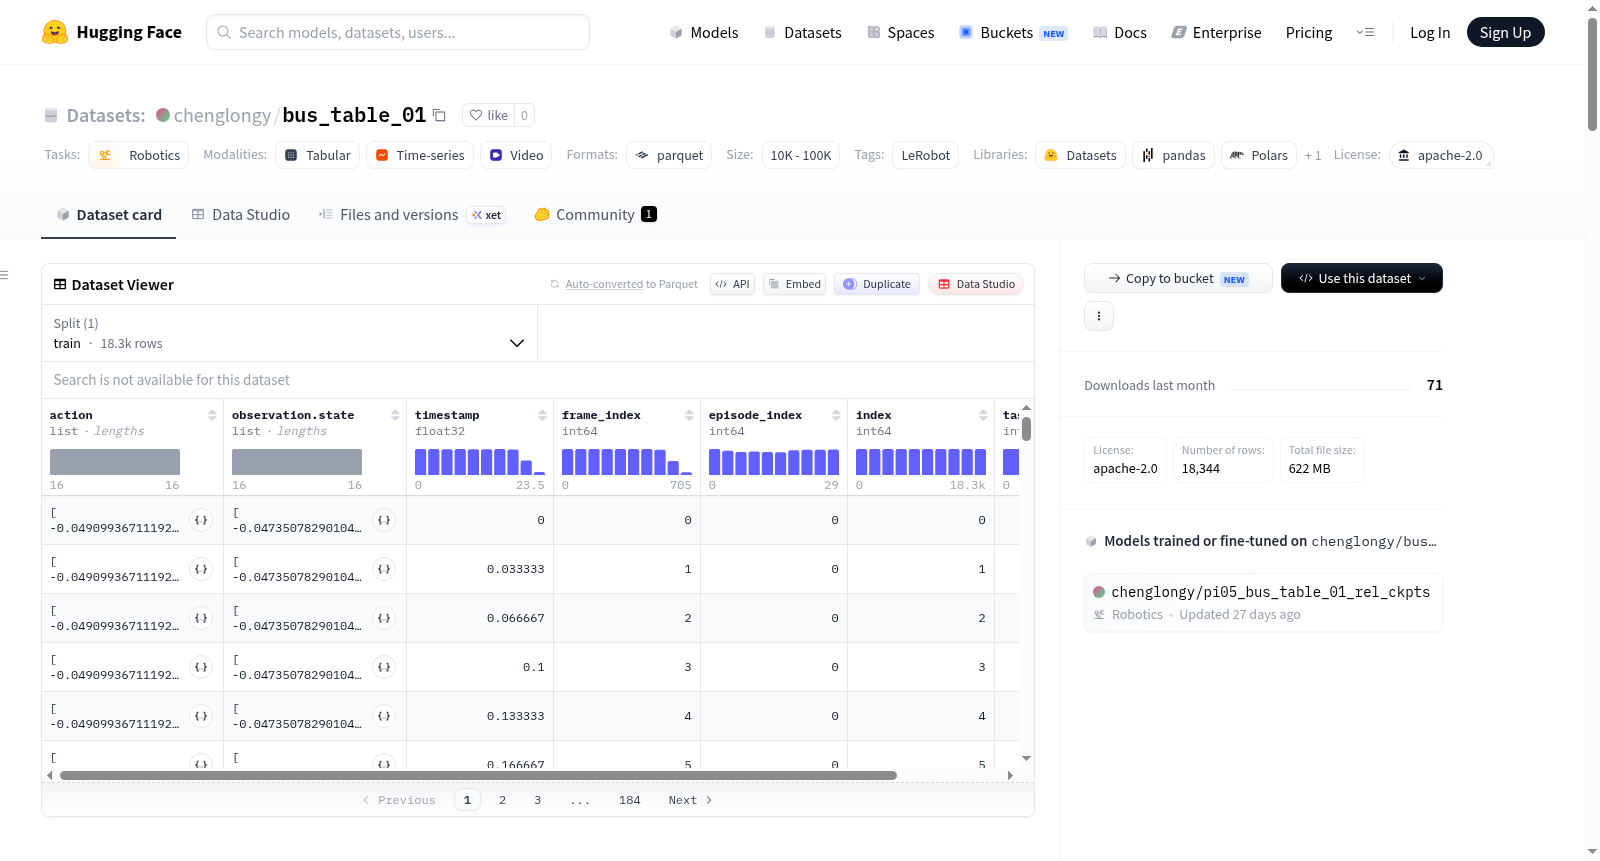Sort by the observation.state column
Image resolution: width=1600 pixels, height=861 pixels.
pos(395,415)
